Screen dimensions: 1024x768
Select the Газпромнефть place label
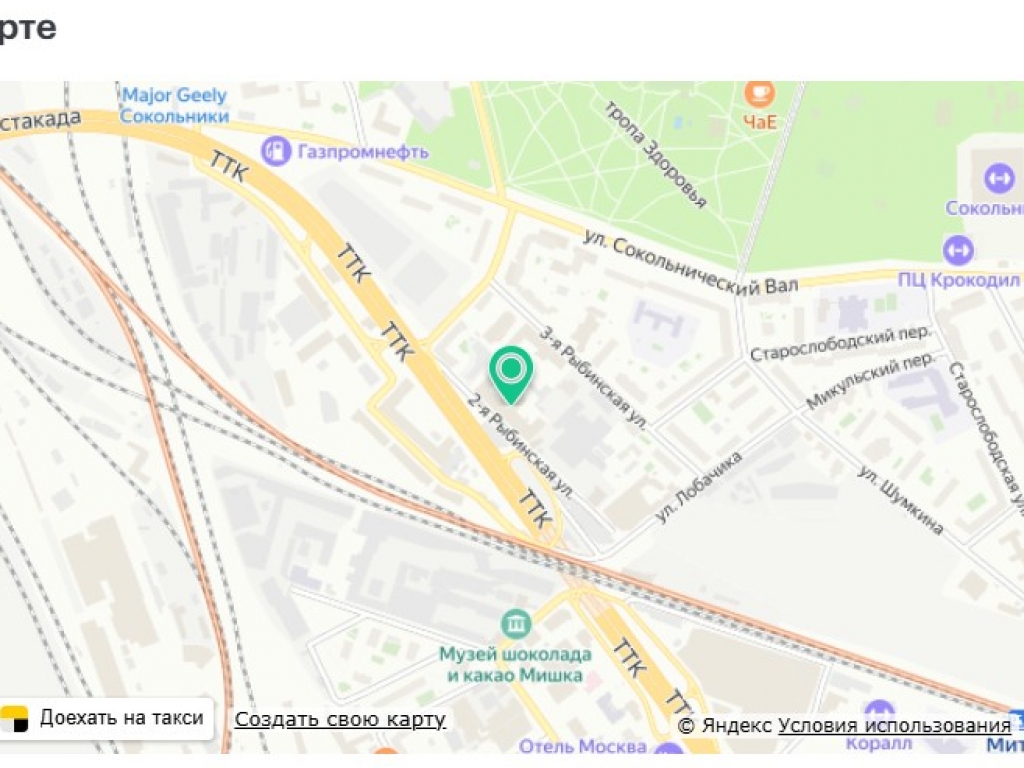click(363, 152)
